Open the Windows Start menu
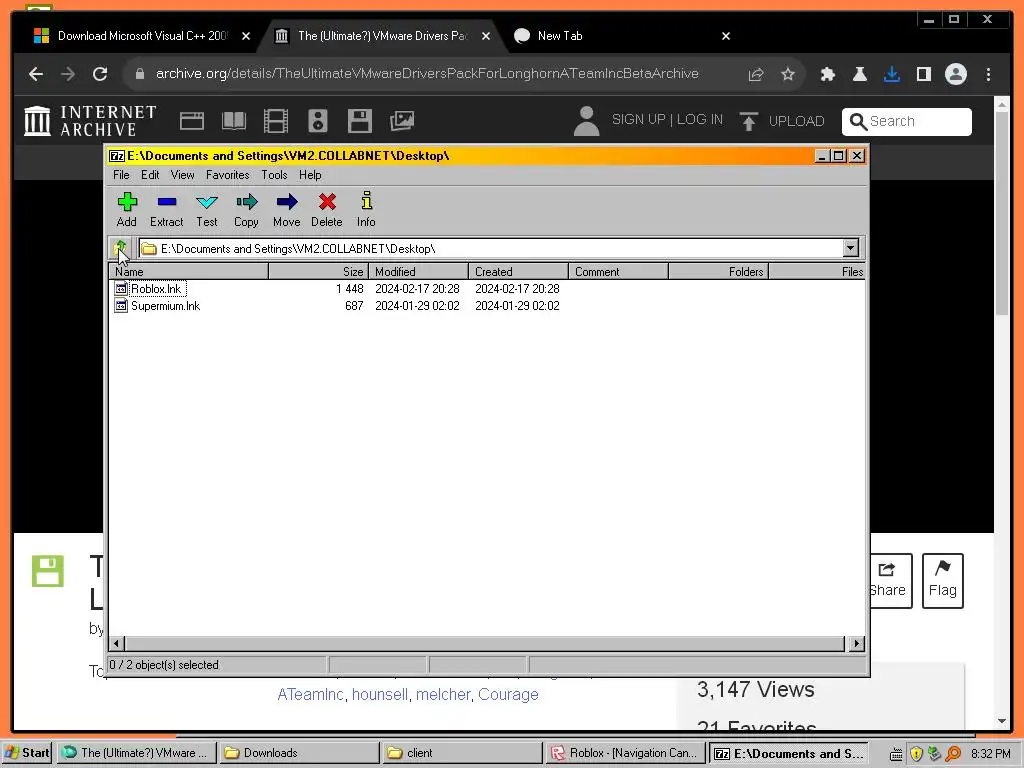Viewport: 1024px width, 768px height. (27, 753)
